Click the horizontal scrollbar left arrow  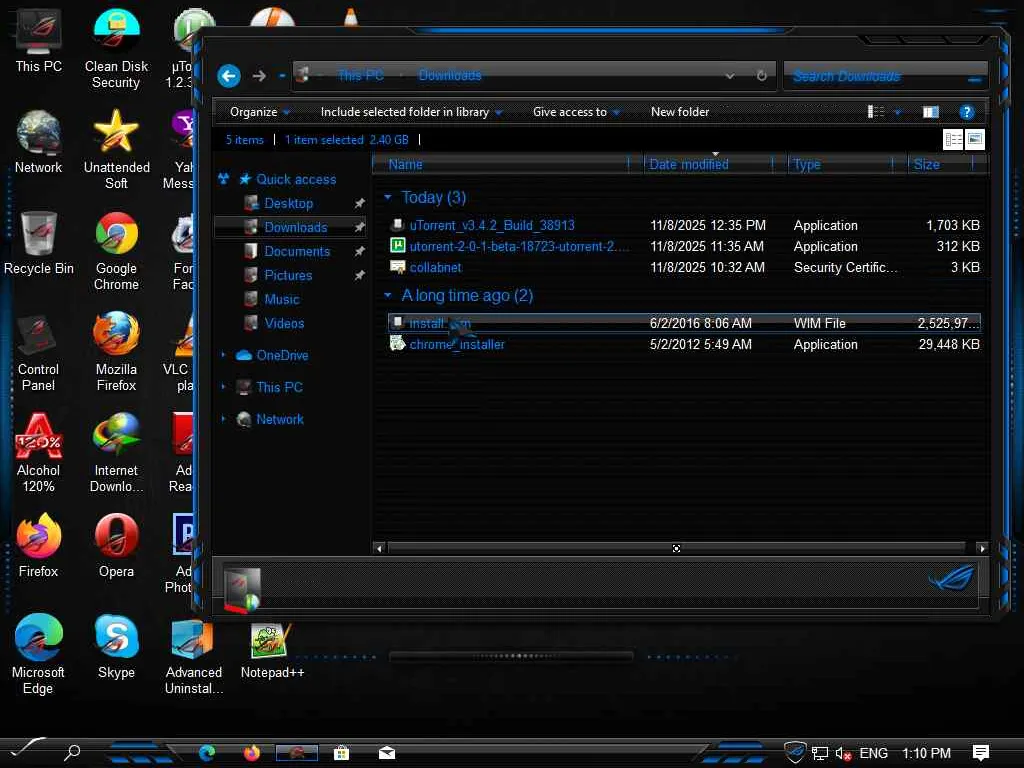click(379, 549)
